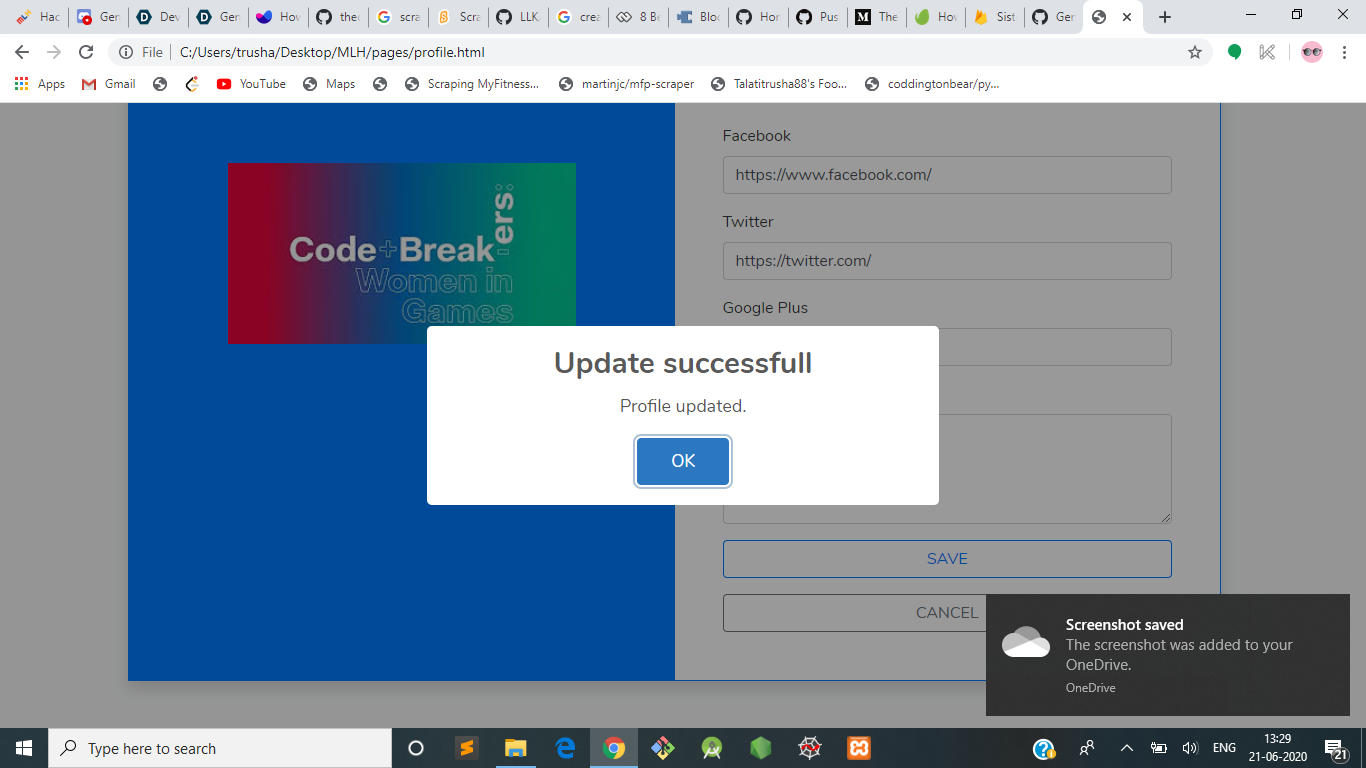Viewport: 1366px width, 768px height.
Task: Open XAMPP from the taskbar
Action: click(859, 748)
